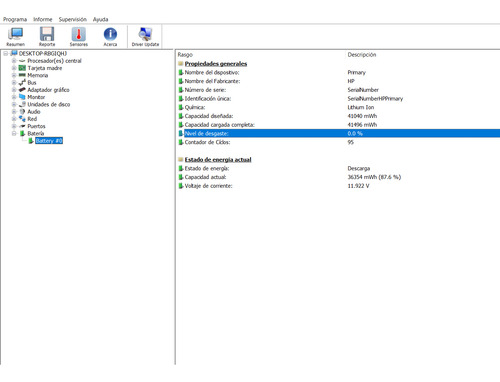
Task: Select the Capacidad cargada completa row
Action: [338, 124]
